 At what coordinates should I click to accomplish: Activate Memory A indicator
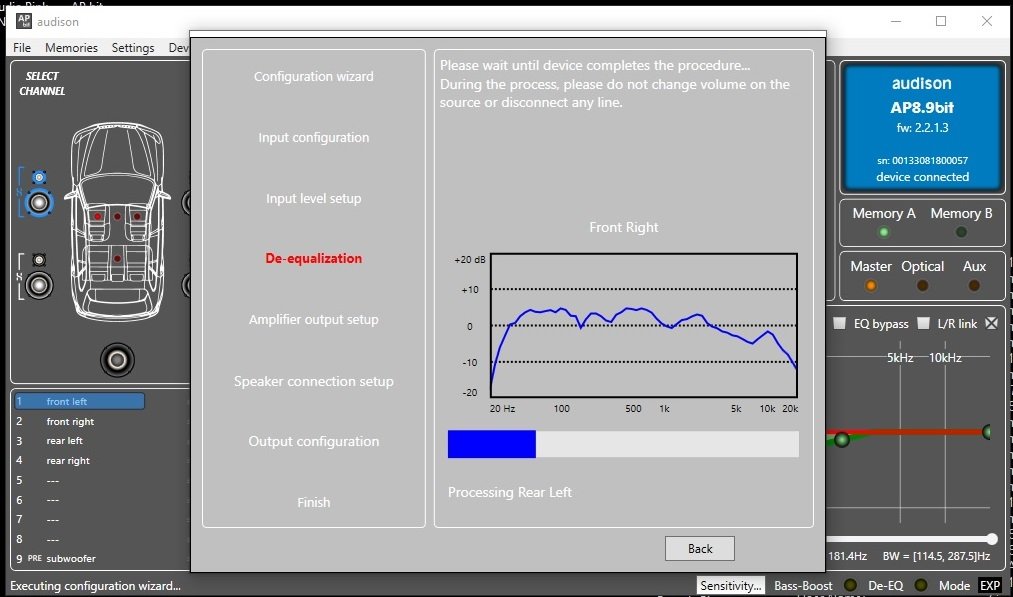[x=883, y=232]
